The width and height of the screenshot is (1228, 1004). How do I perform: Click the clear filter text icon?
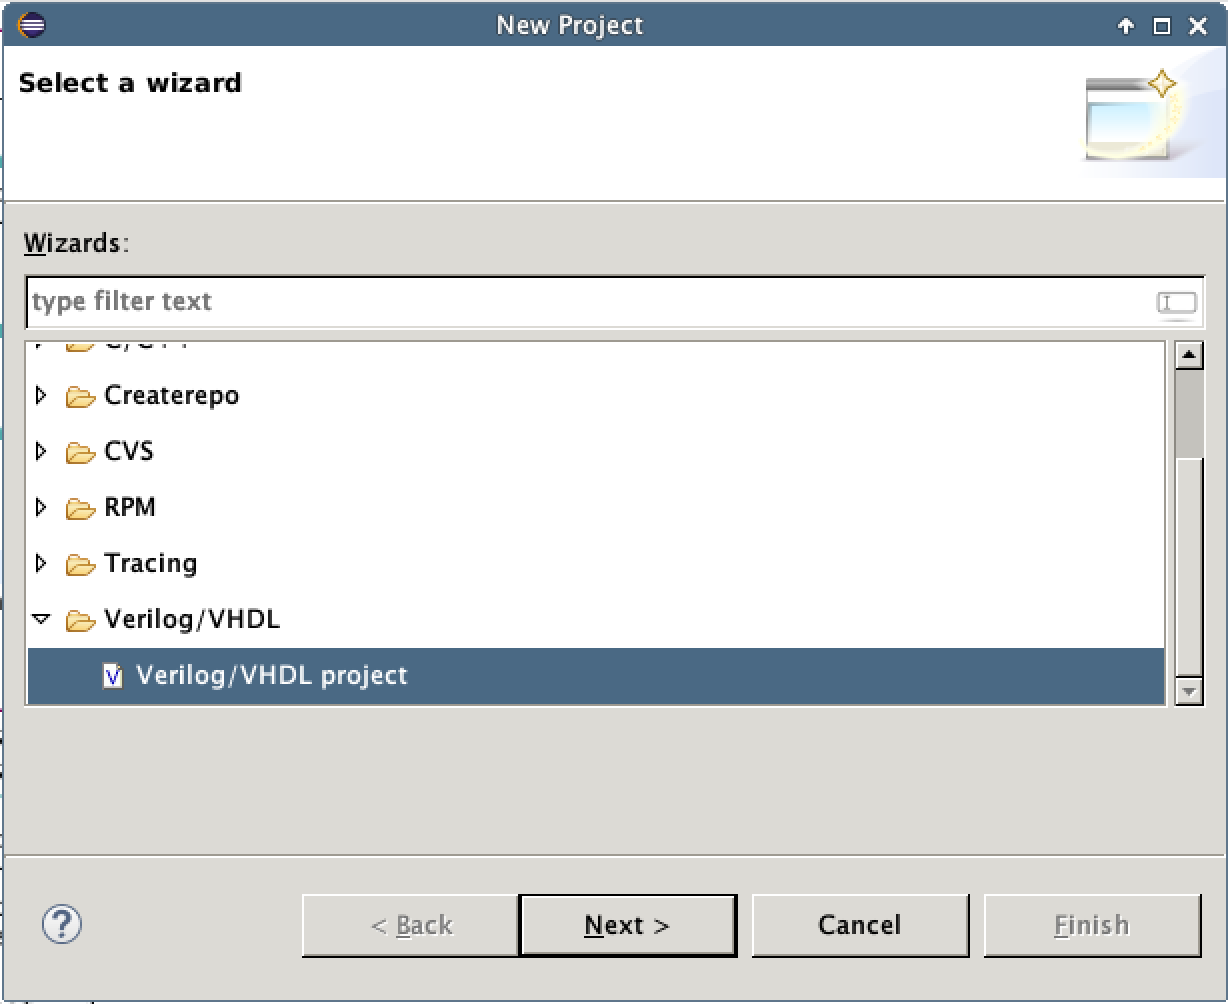[1176, 302]
